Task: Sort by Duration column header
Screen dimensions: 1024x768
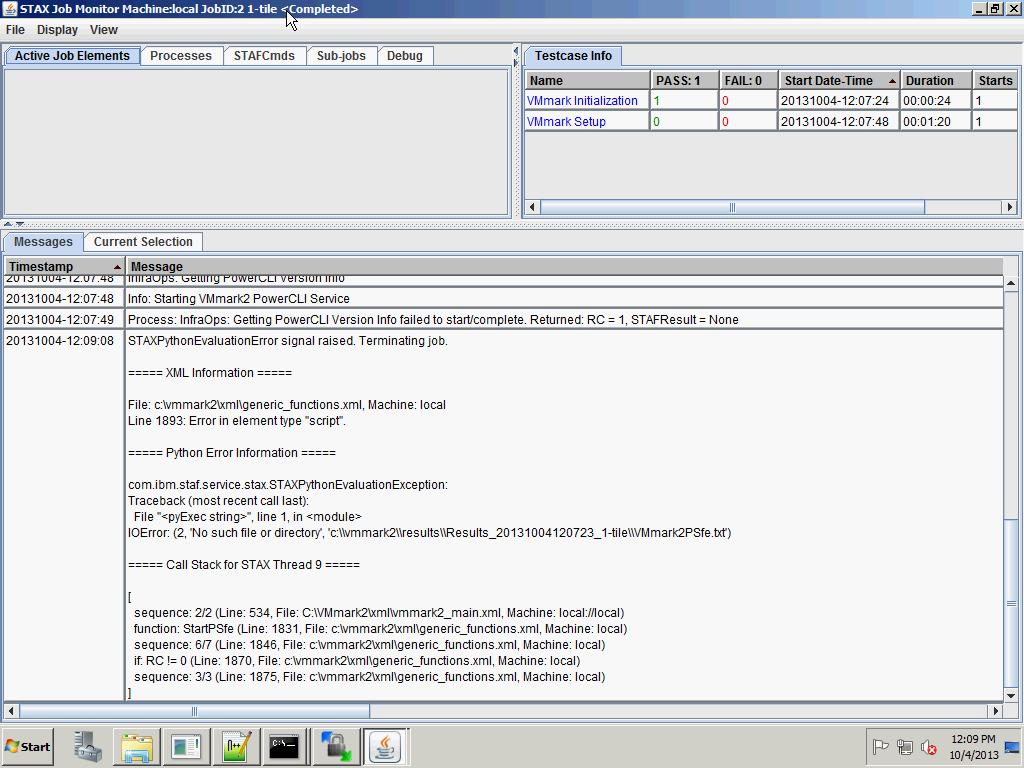Action: pos(936,80)
